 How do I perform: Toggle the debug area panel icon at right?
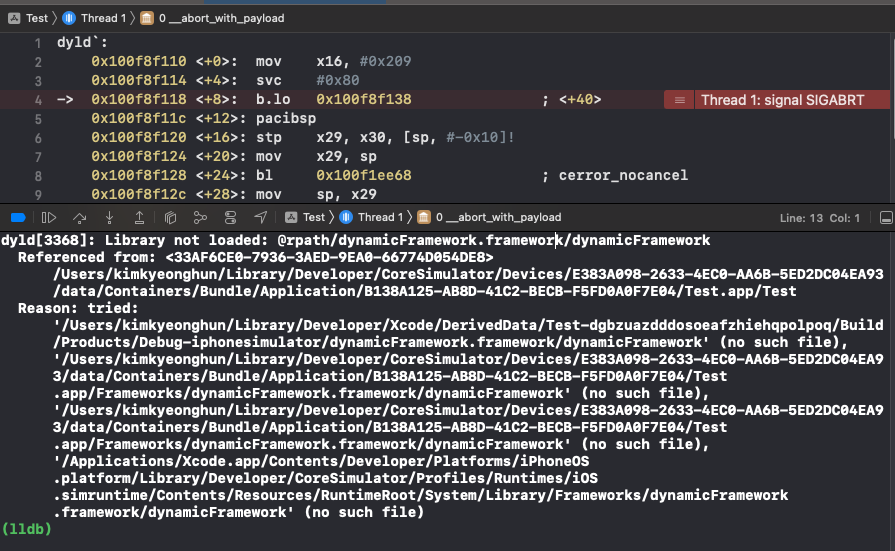pos(886,218)
